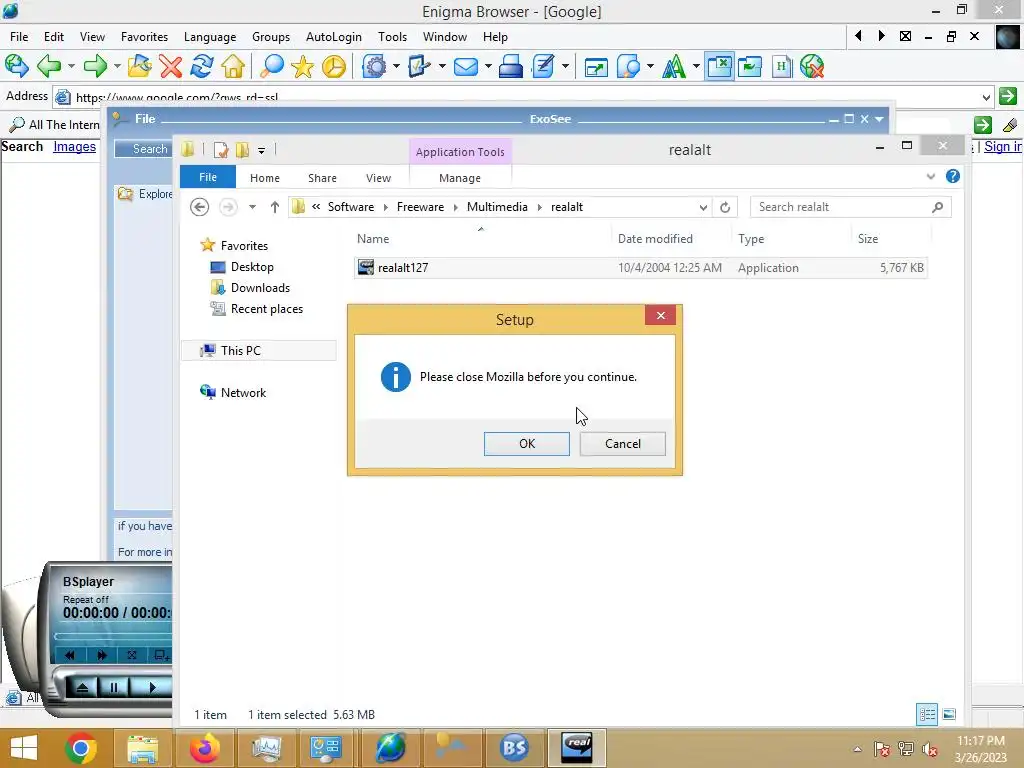Image resolution: width=1024 pixels, height=768 pixels.
Task: Select the realalt127 file row
Action: click(640, 268)
